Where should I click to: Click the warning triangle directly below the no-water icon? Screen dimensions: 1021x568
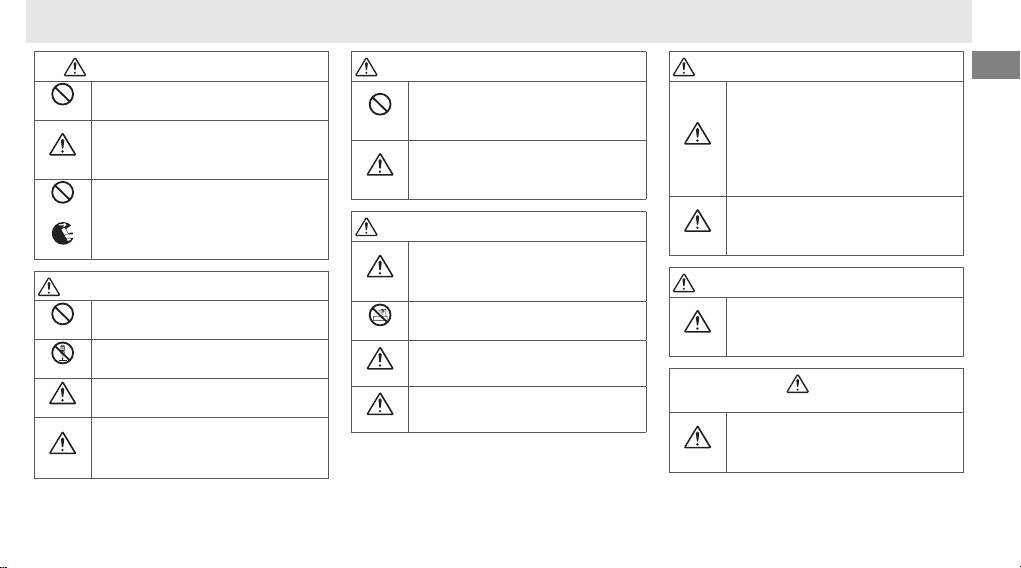click(x=379, y=362)
